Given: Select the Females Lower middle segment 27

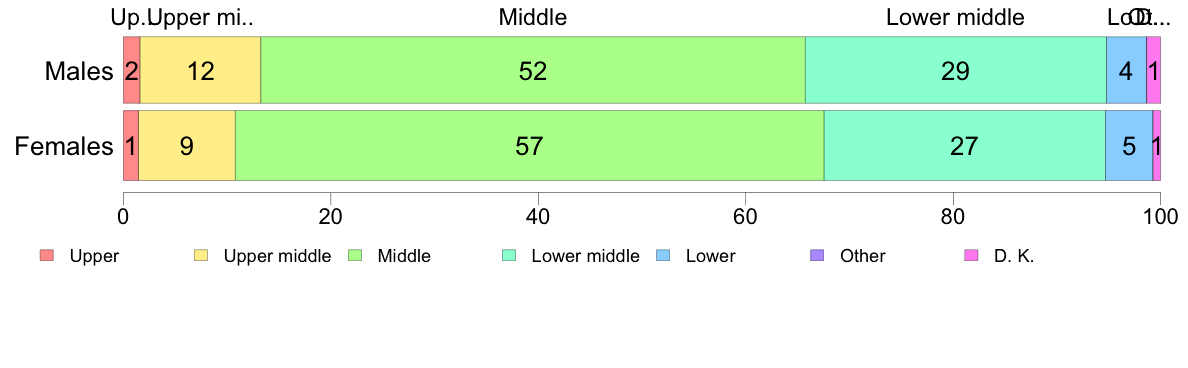Looking at the screenshot, I should 964,145.
